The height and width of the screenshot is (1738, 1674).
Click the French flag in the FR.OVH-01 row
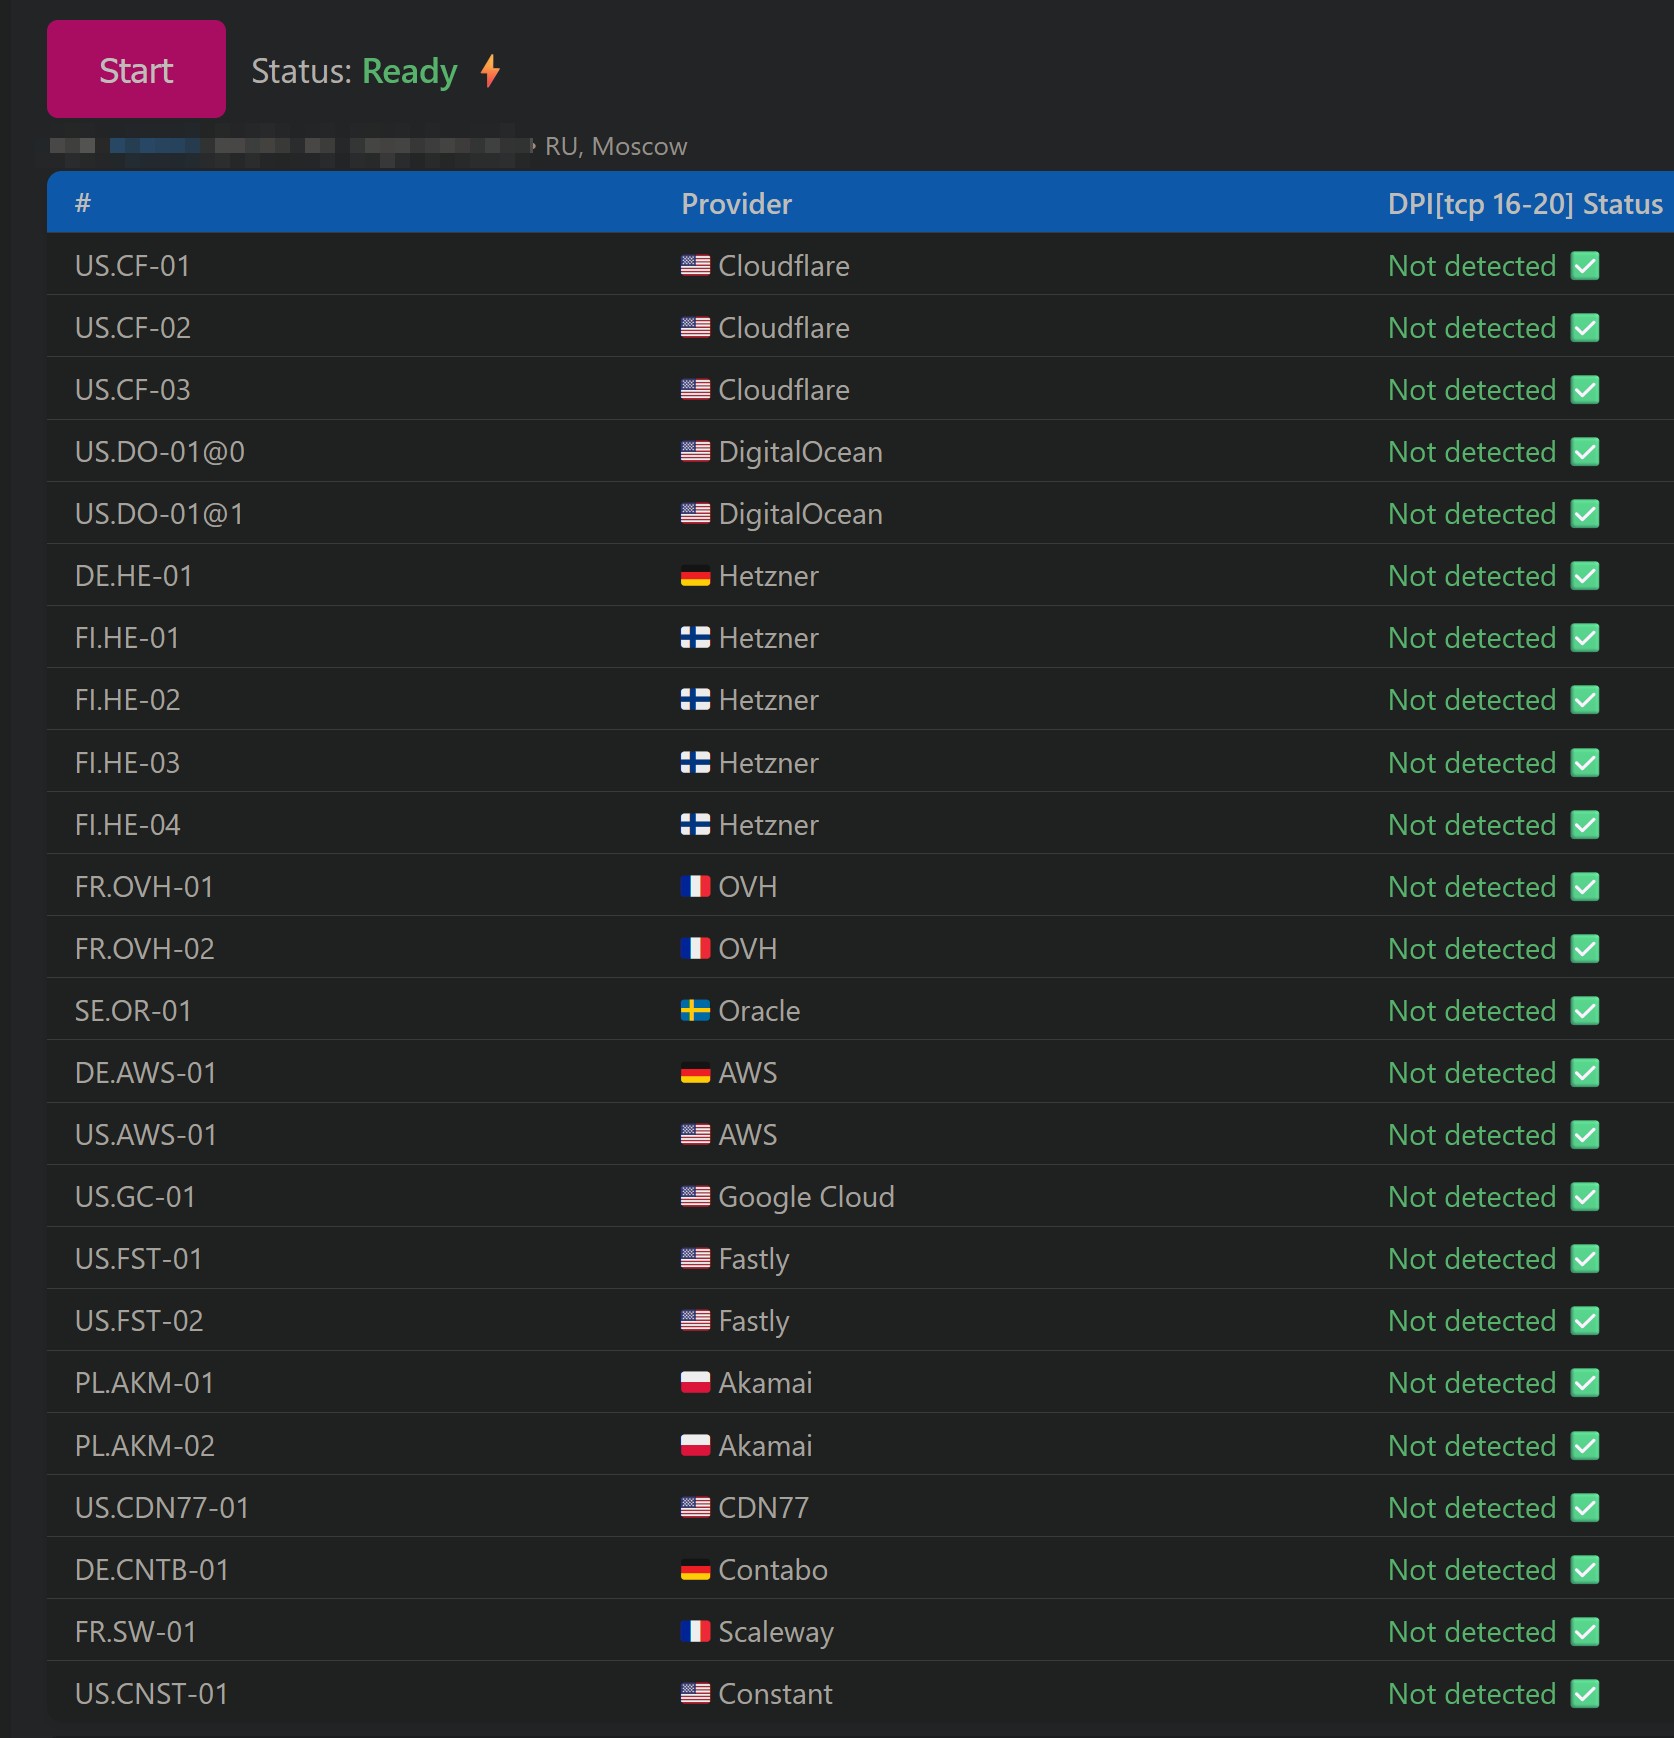(695, 887)
